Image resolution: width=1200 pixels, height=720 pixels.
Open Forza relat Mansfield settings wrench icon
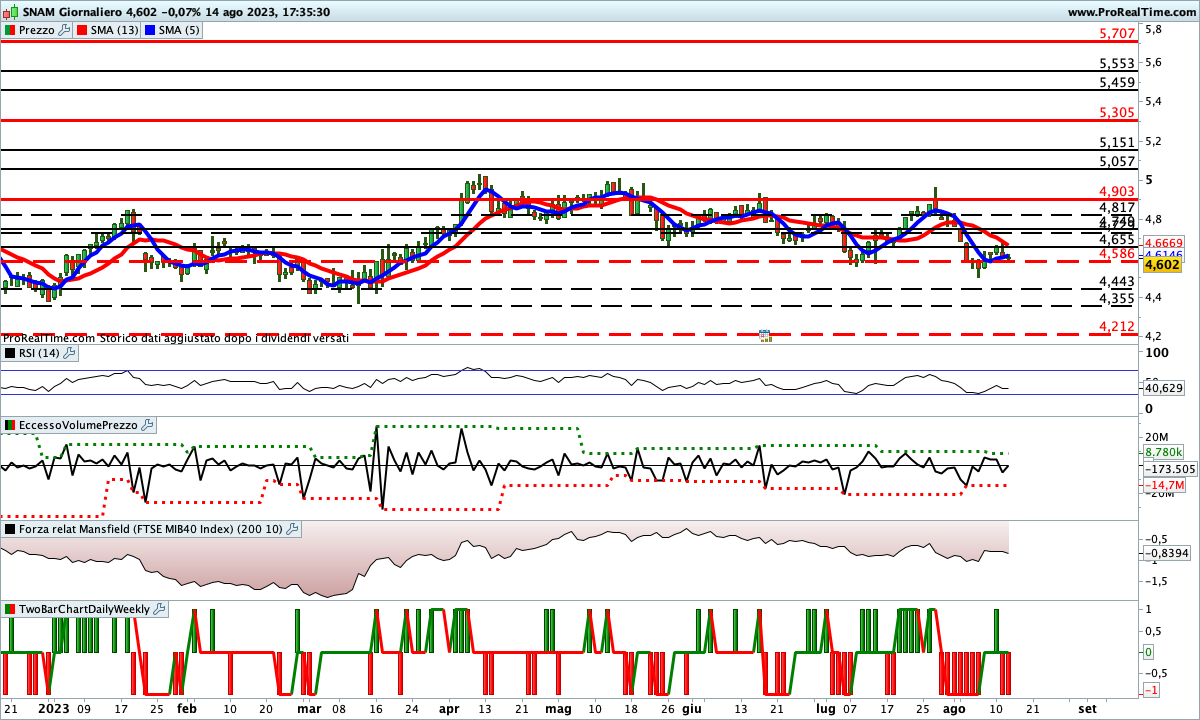[x=292, y=529]
